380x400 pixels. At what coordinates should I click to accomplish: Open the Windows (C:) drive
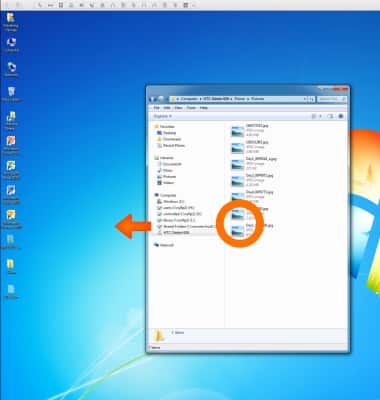pyautogui.click(x=171, y=202)
